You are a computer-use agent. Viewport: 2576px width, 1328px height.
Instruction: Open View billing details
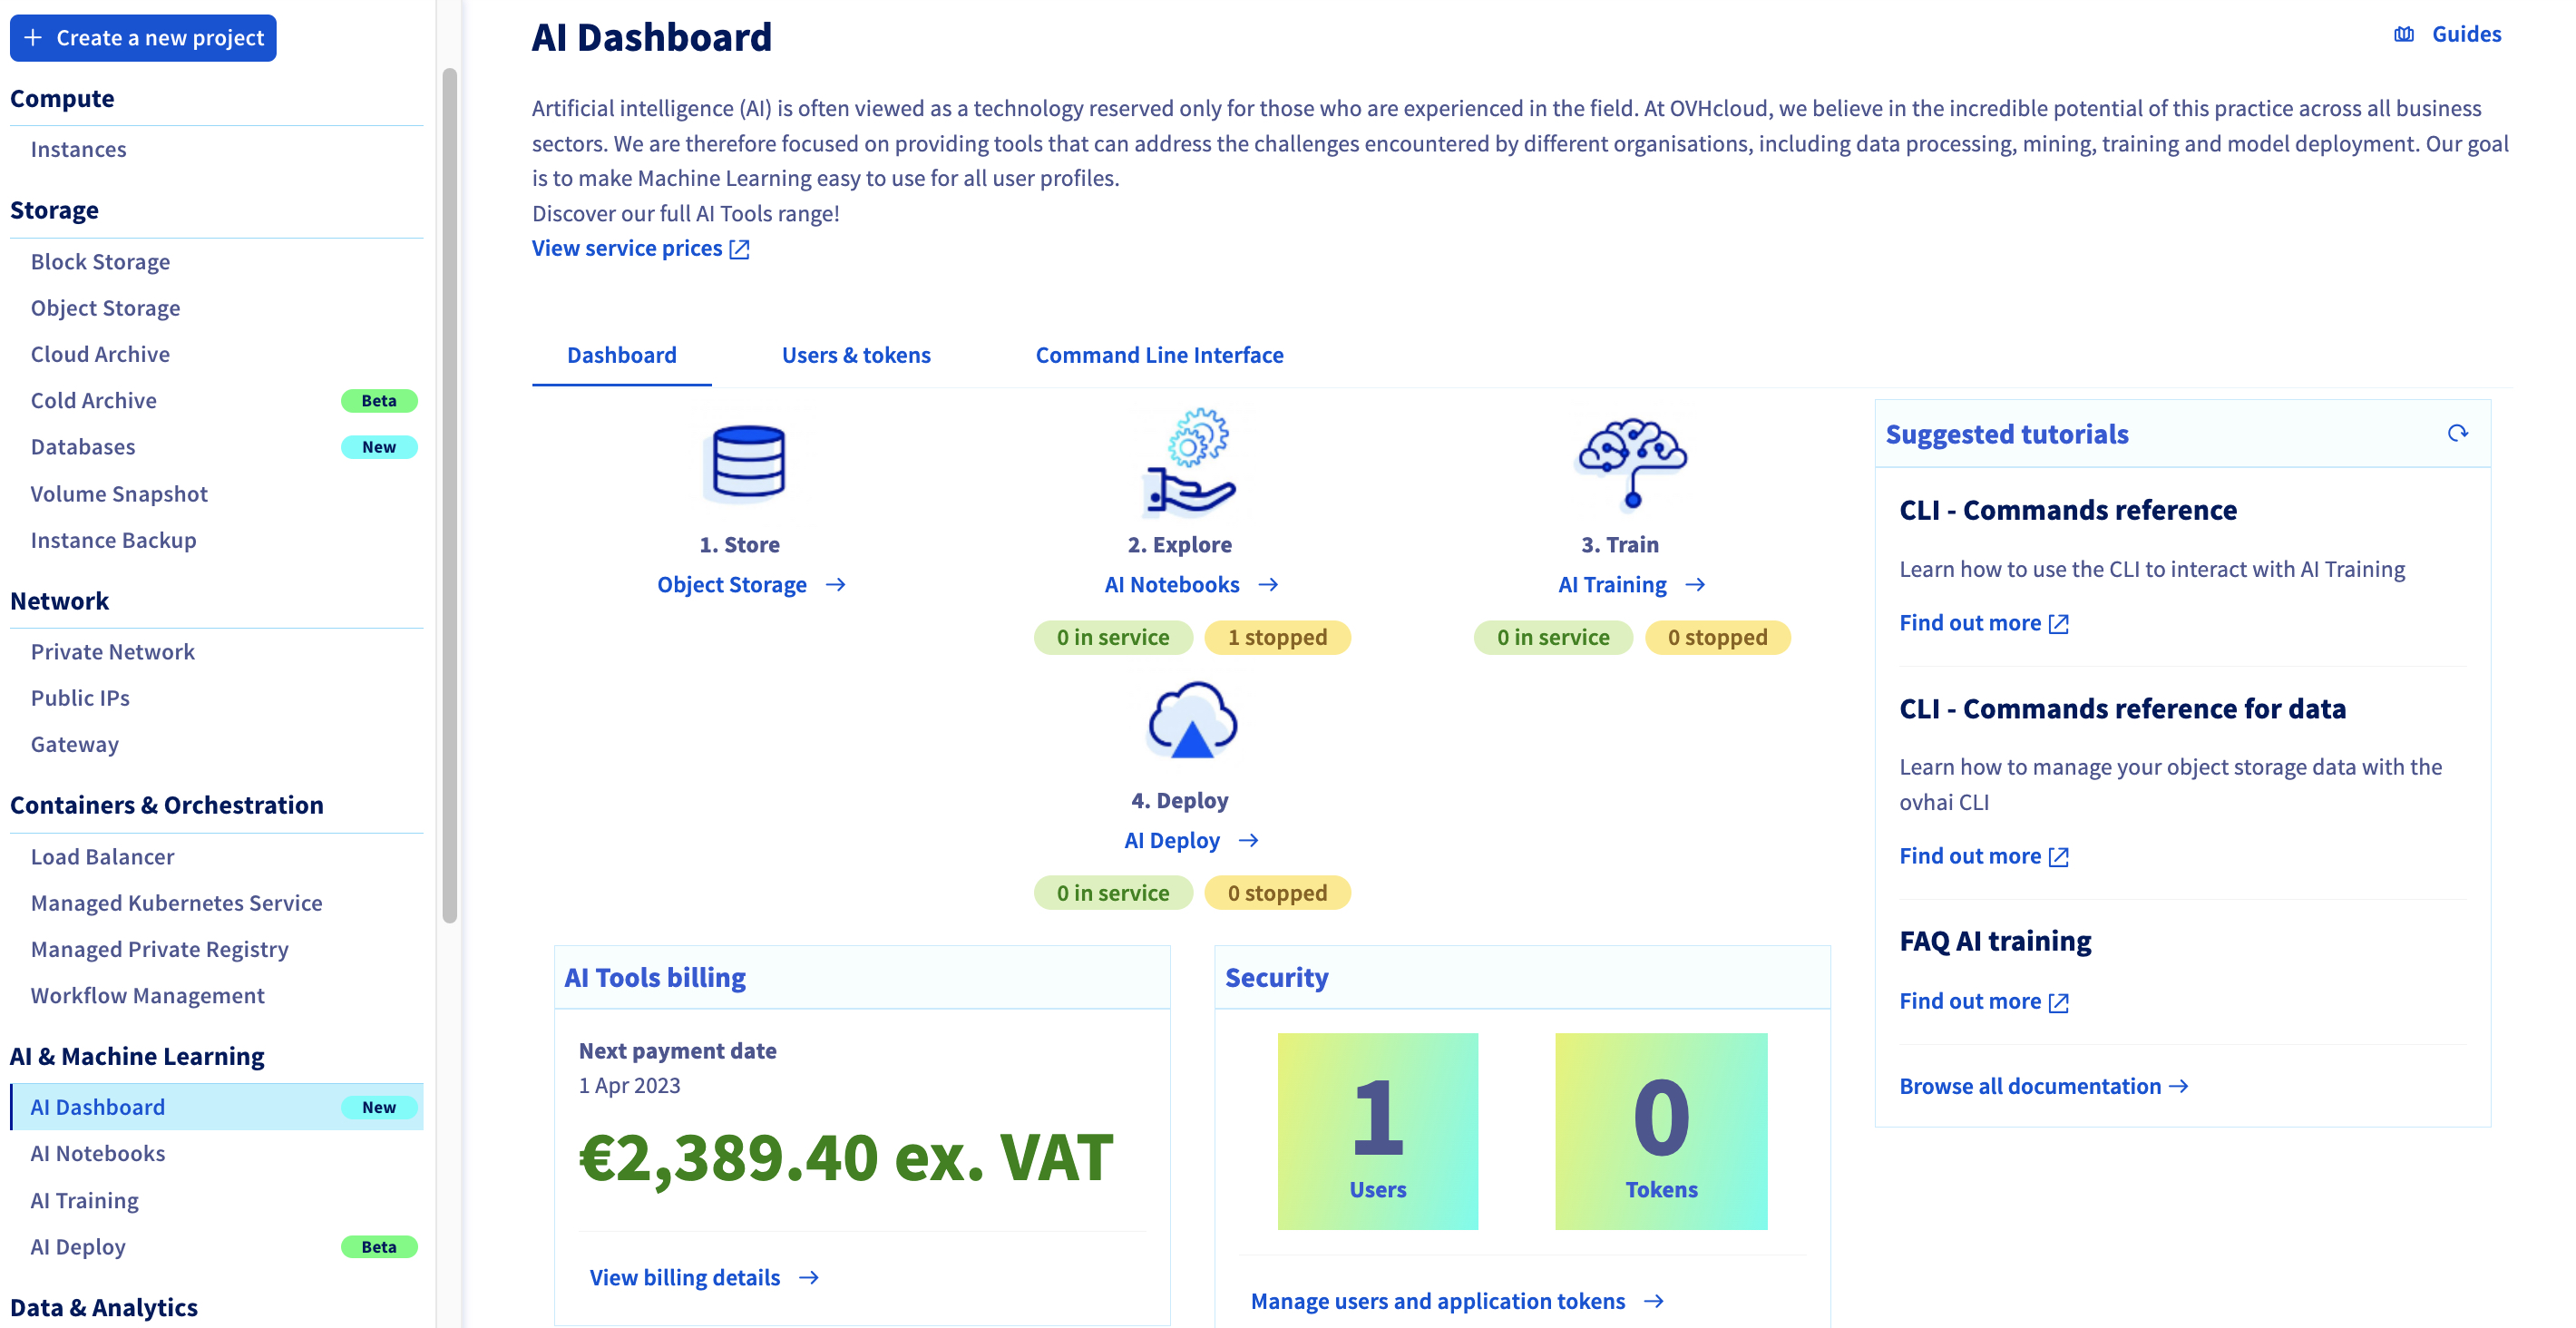click(684, 1277)
